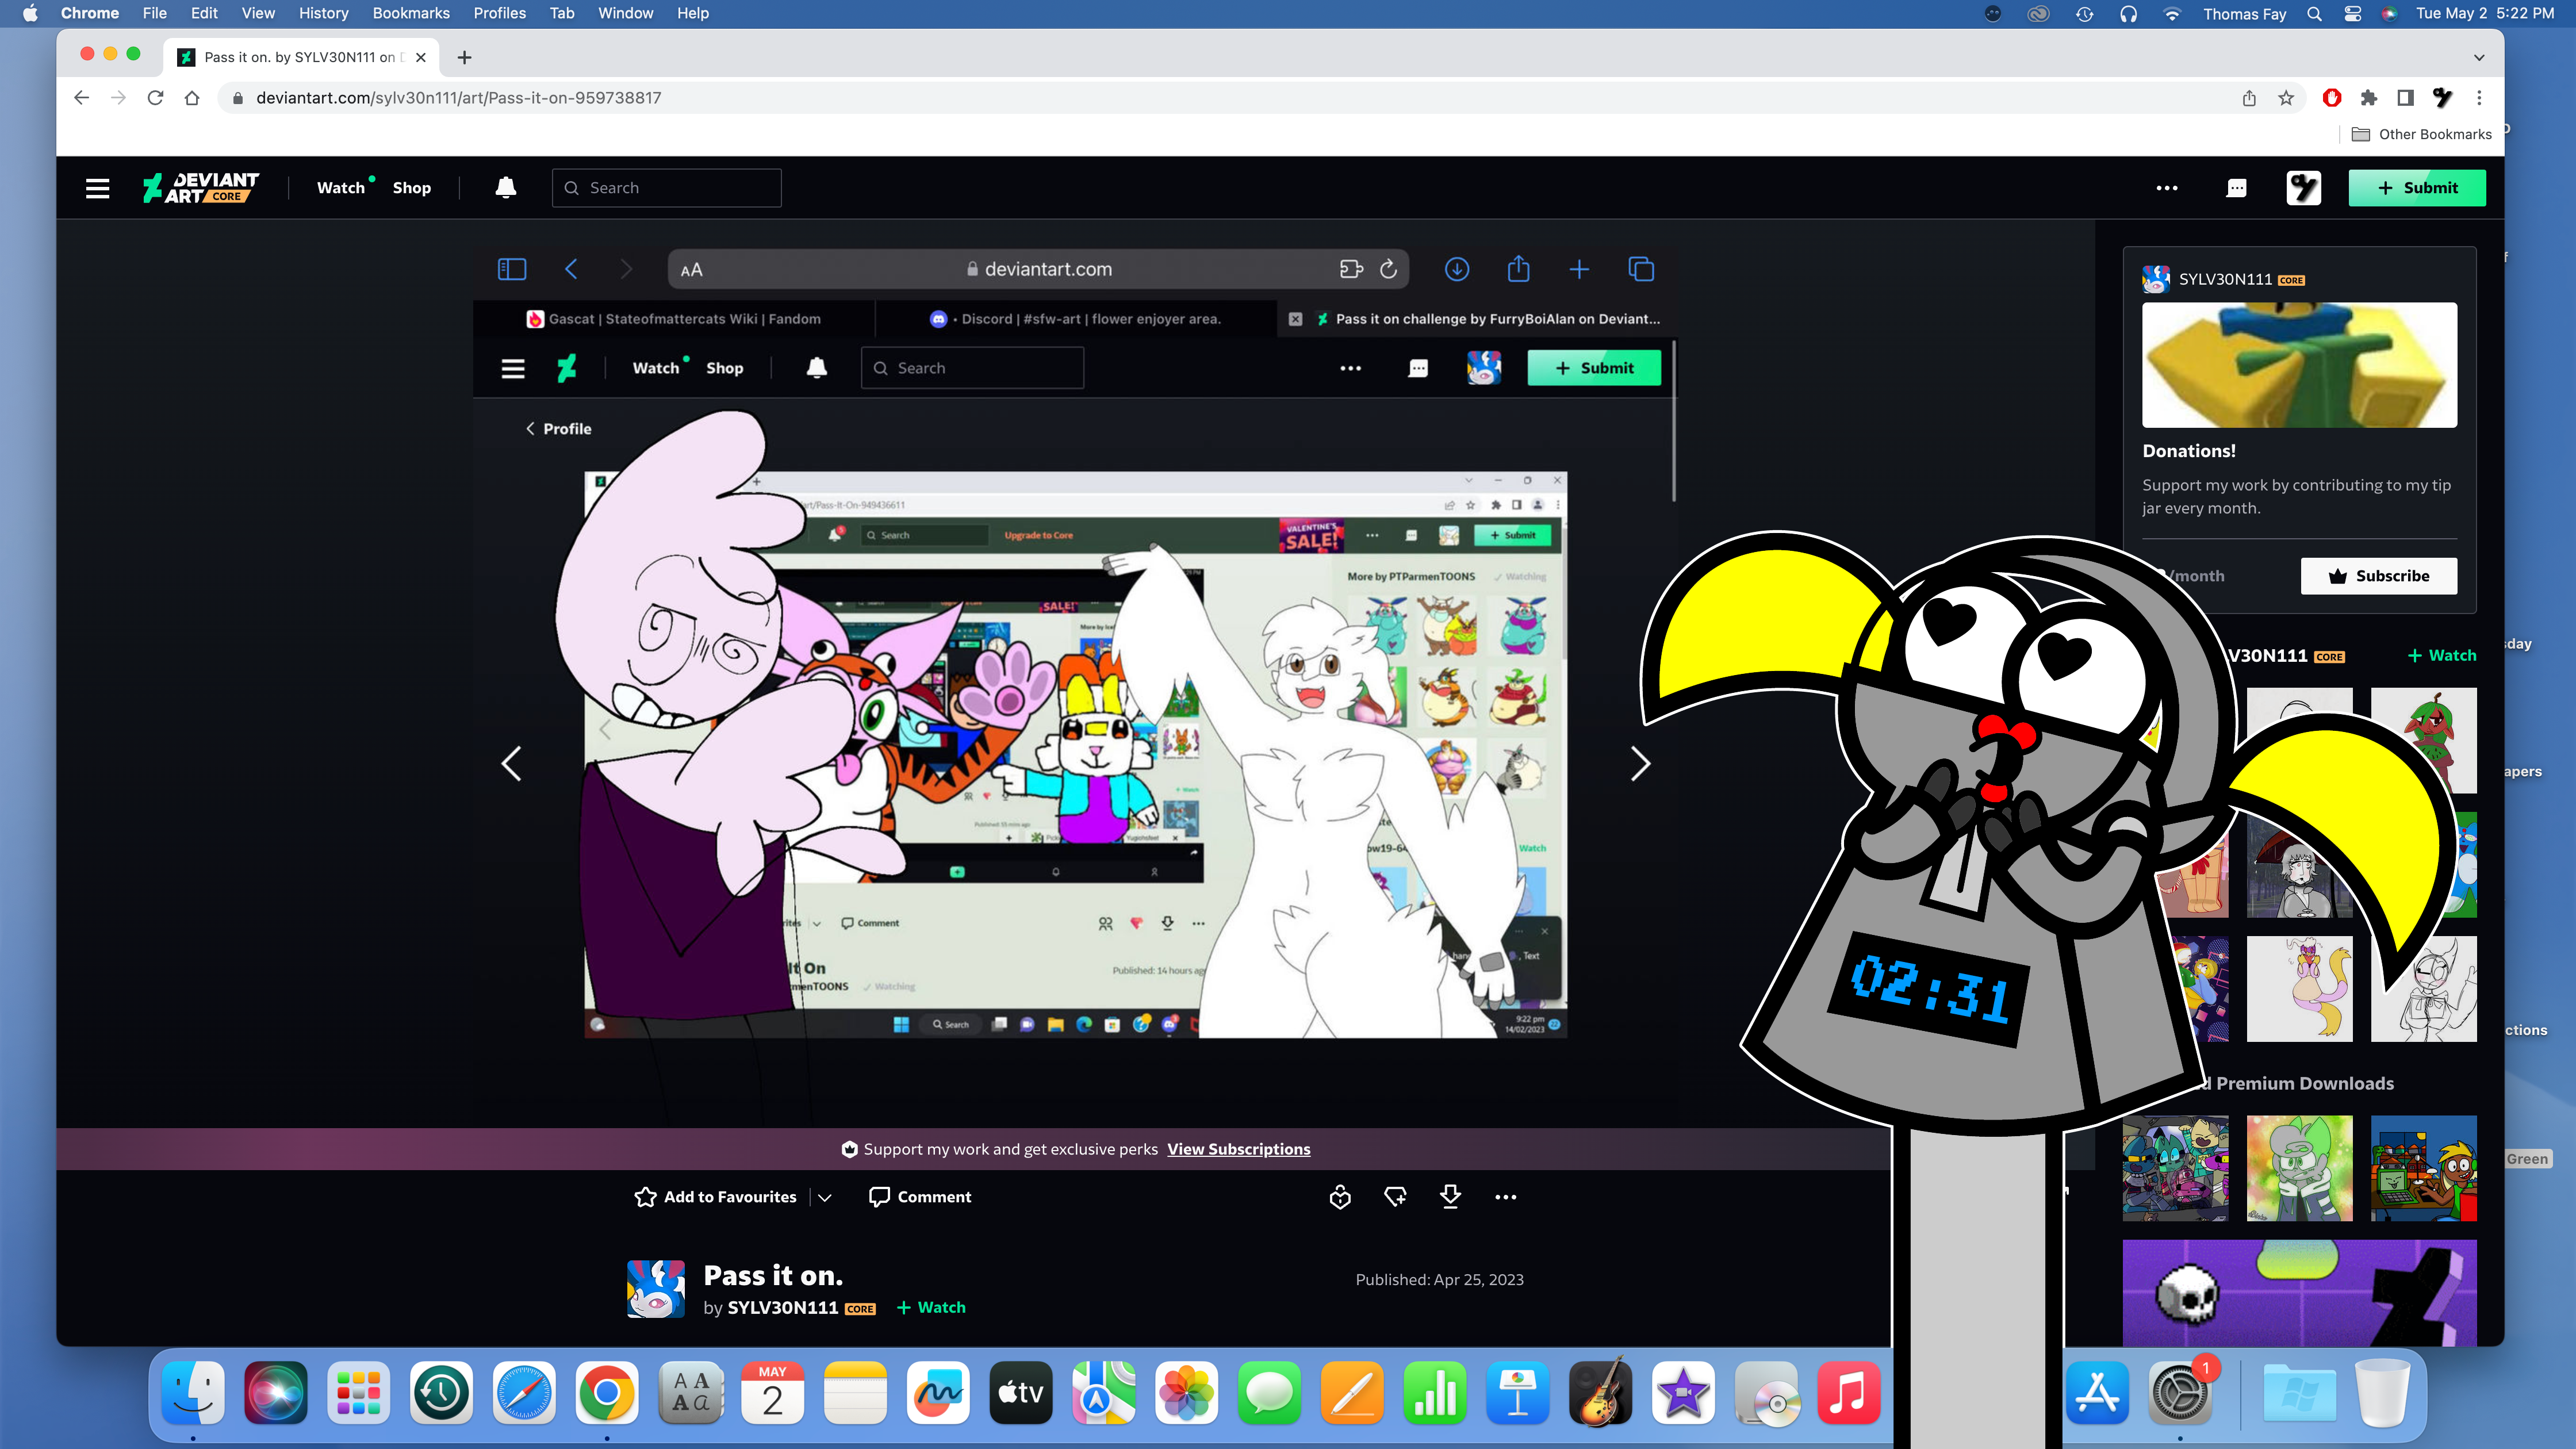This screenshot has height=1449, width=2576.
Task: Open the Chrome menu in menu bar
Action: [89, 13]
